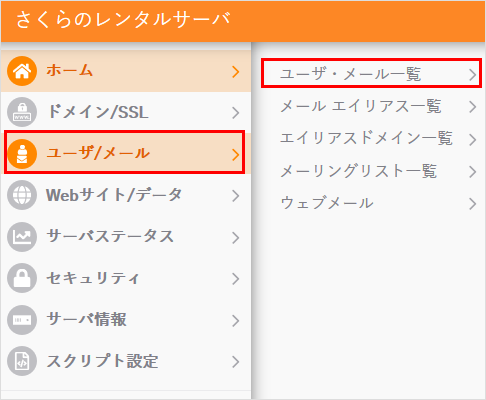Click the ホーム house icon
Viewport: 486px width, 400px height.
(x=22, y=71)
